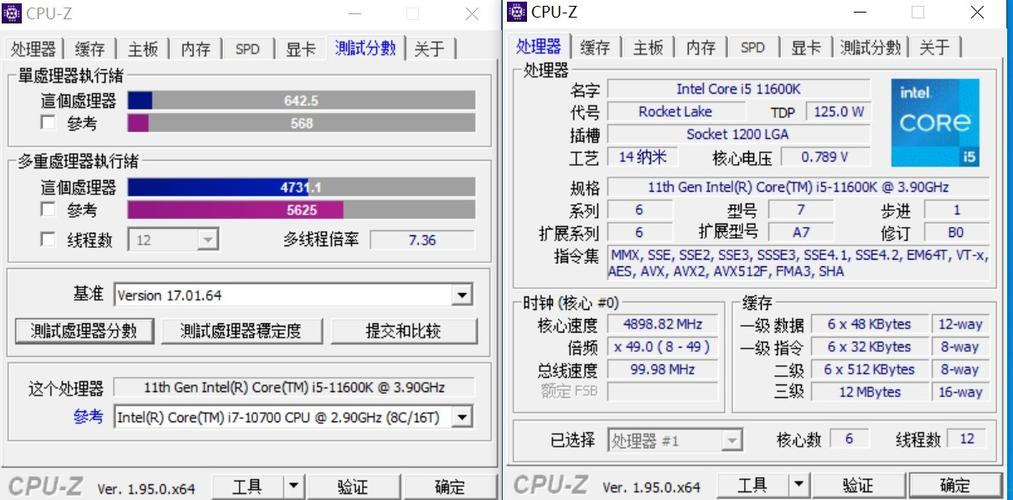The image size is (1013, 500).
Task: Select 測試分數 tab in left window
Action: [x=366, y=47]
